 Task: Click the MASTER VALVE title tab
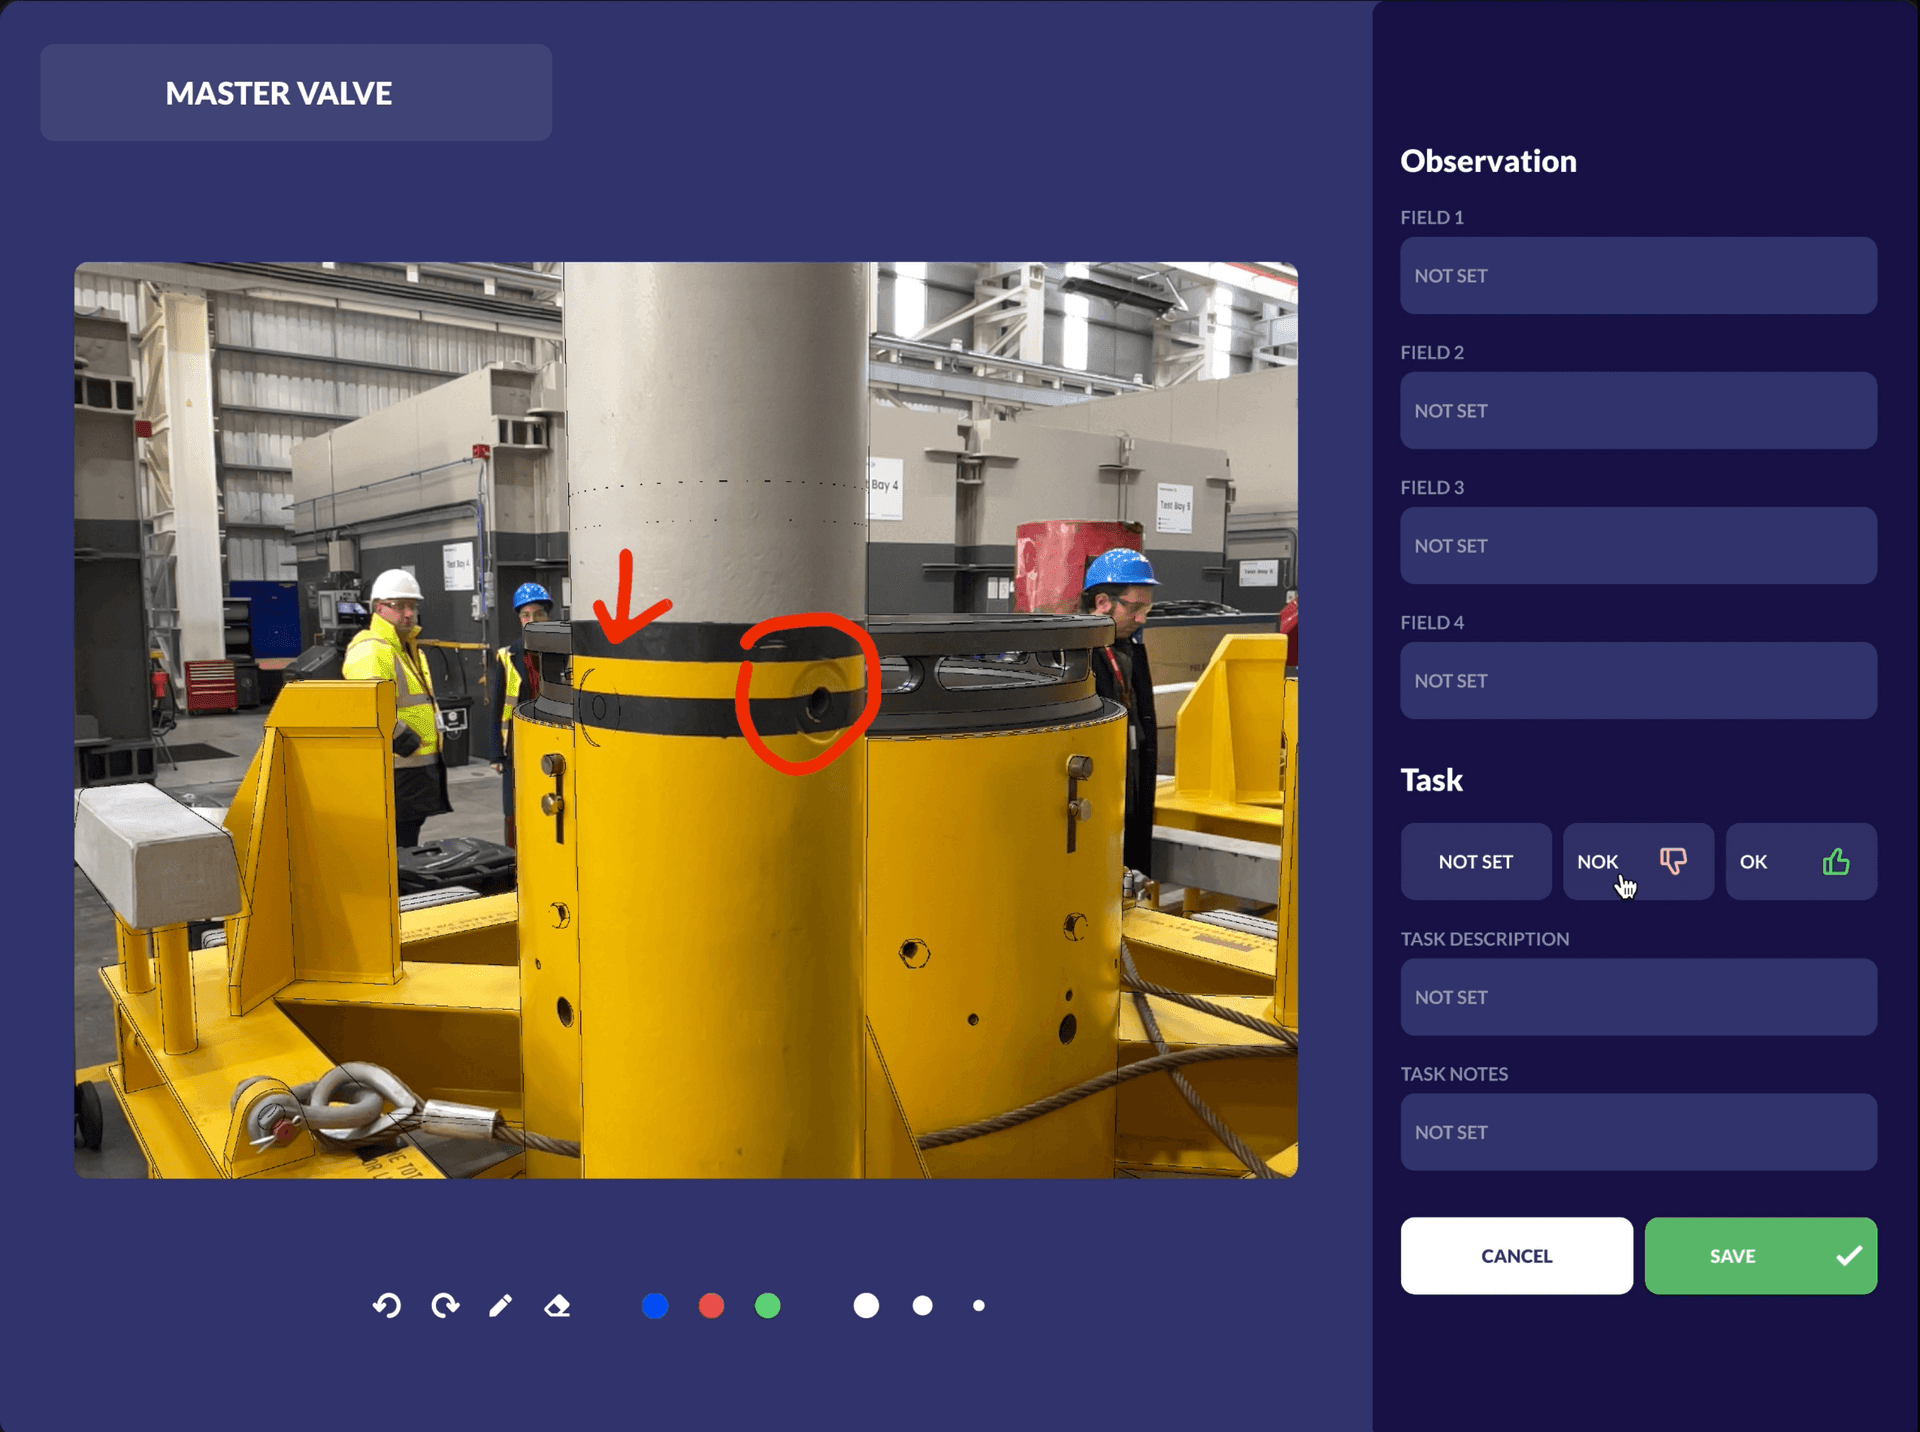point(296,93)
